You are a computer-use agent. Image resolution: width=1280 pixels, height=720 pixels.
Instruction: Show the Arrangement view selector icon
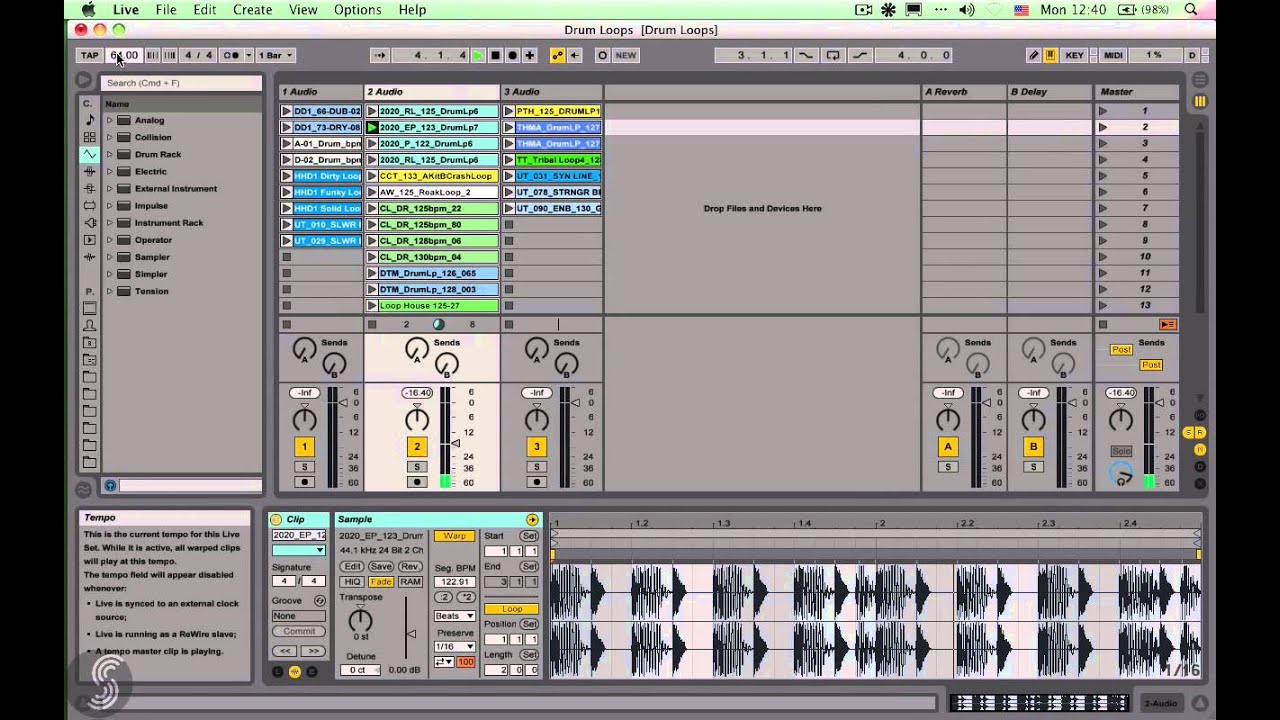(1200, 79)
